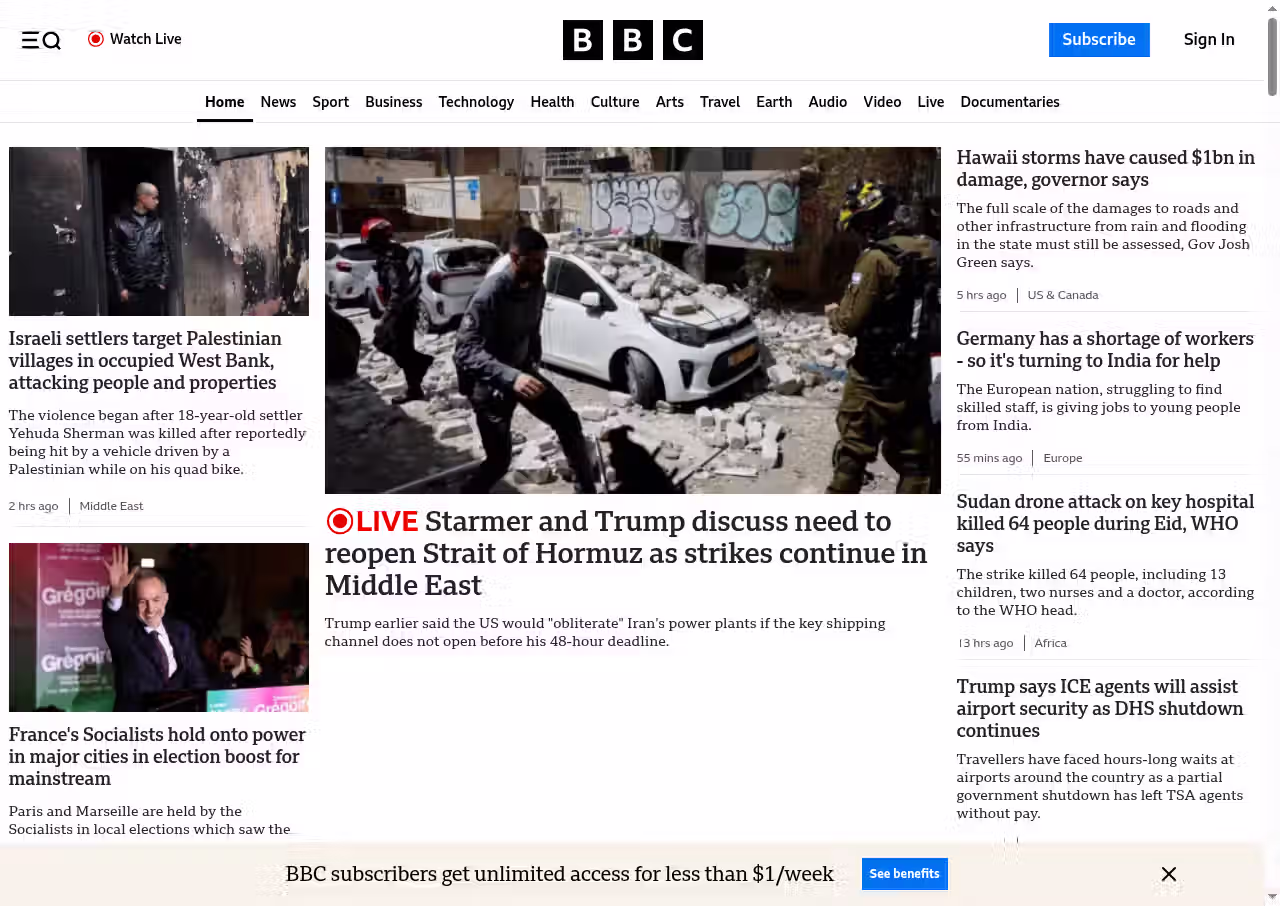This screenshot has height=906, width=1280.
Task: Select the Documentaries menu item
Action: click(x=1009, y=102)
